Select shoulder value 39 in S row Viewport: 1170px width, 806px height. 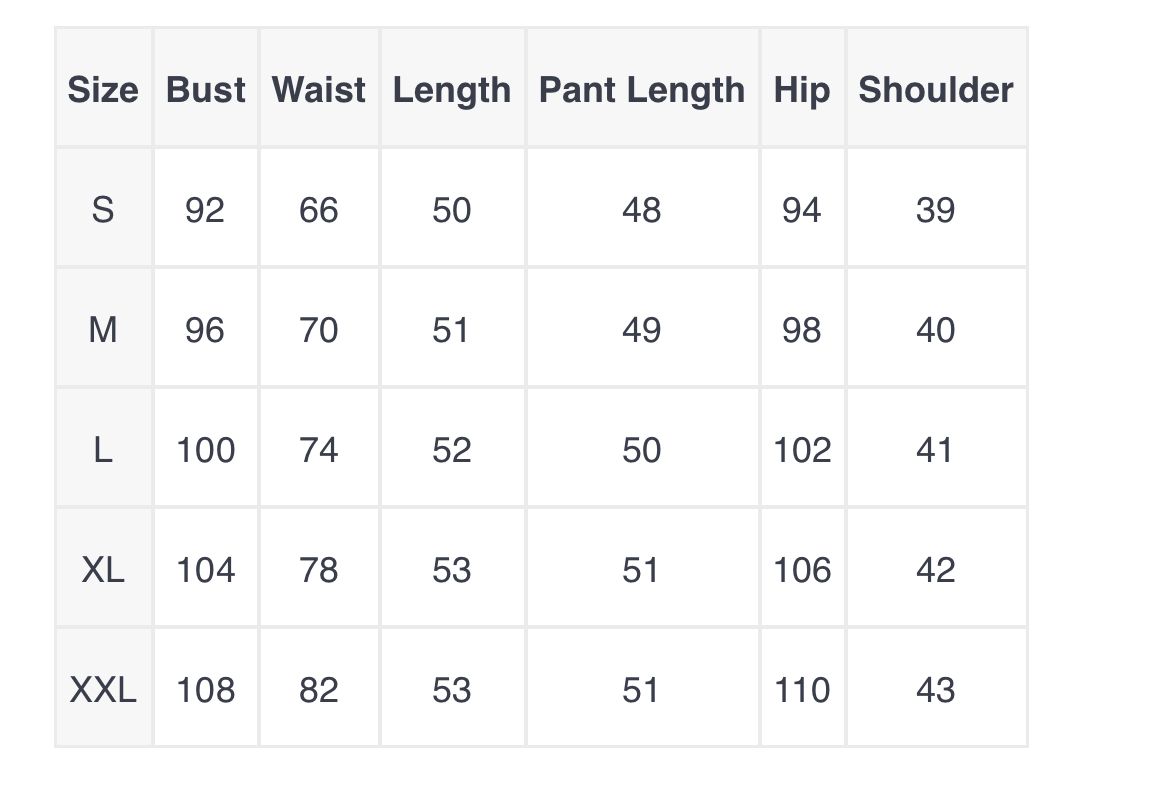pos(936,210)
